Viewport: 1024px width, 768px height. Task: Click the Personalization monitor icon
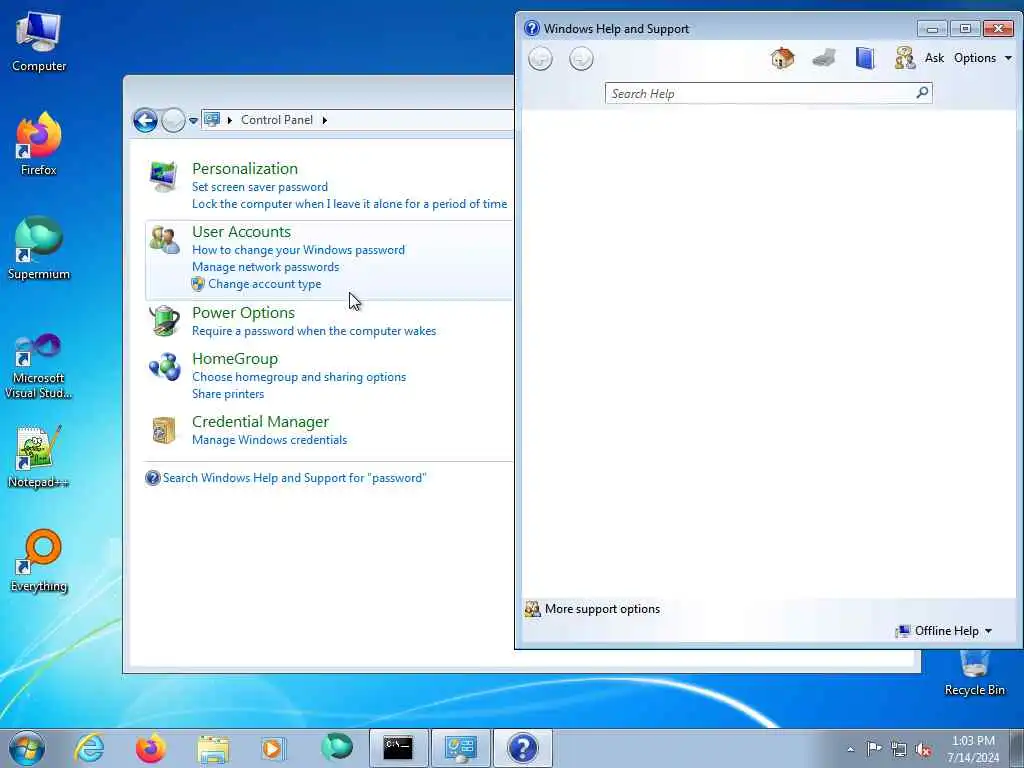tap(163, 176)
